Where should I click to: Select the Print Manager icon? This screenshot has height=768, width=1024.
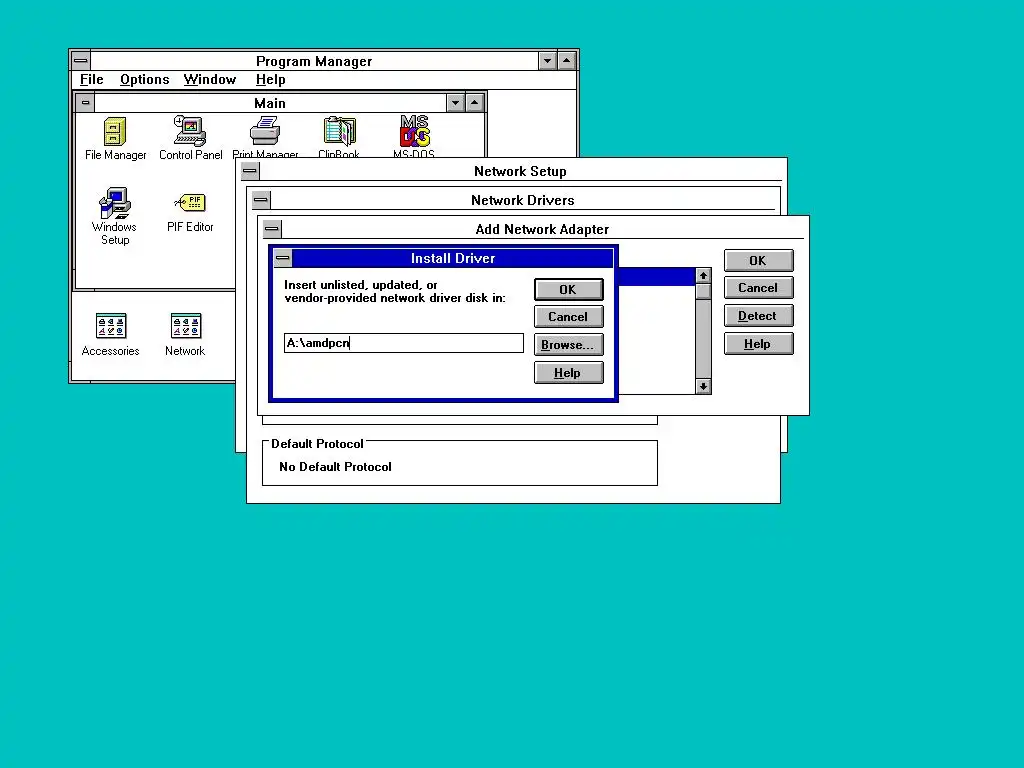(x=265, y=137)
